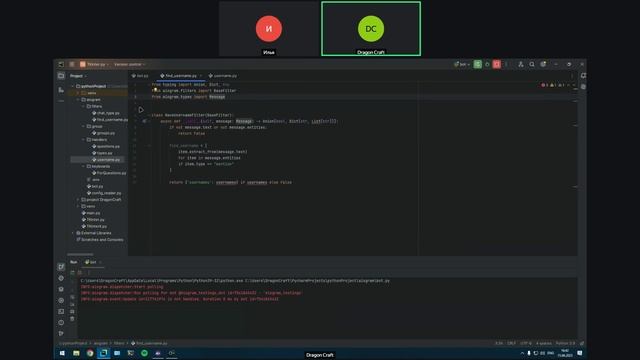Viewport: 640px width, 360px height.
Task: Open the Code With Me people icon
Action: 521,64
